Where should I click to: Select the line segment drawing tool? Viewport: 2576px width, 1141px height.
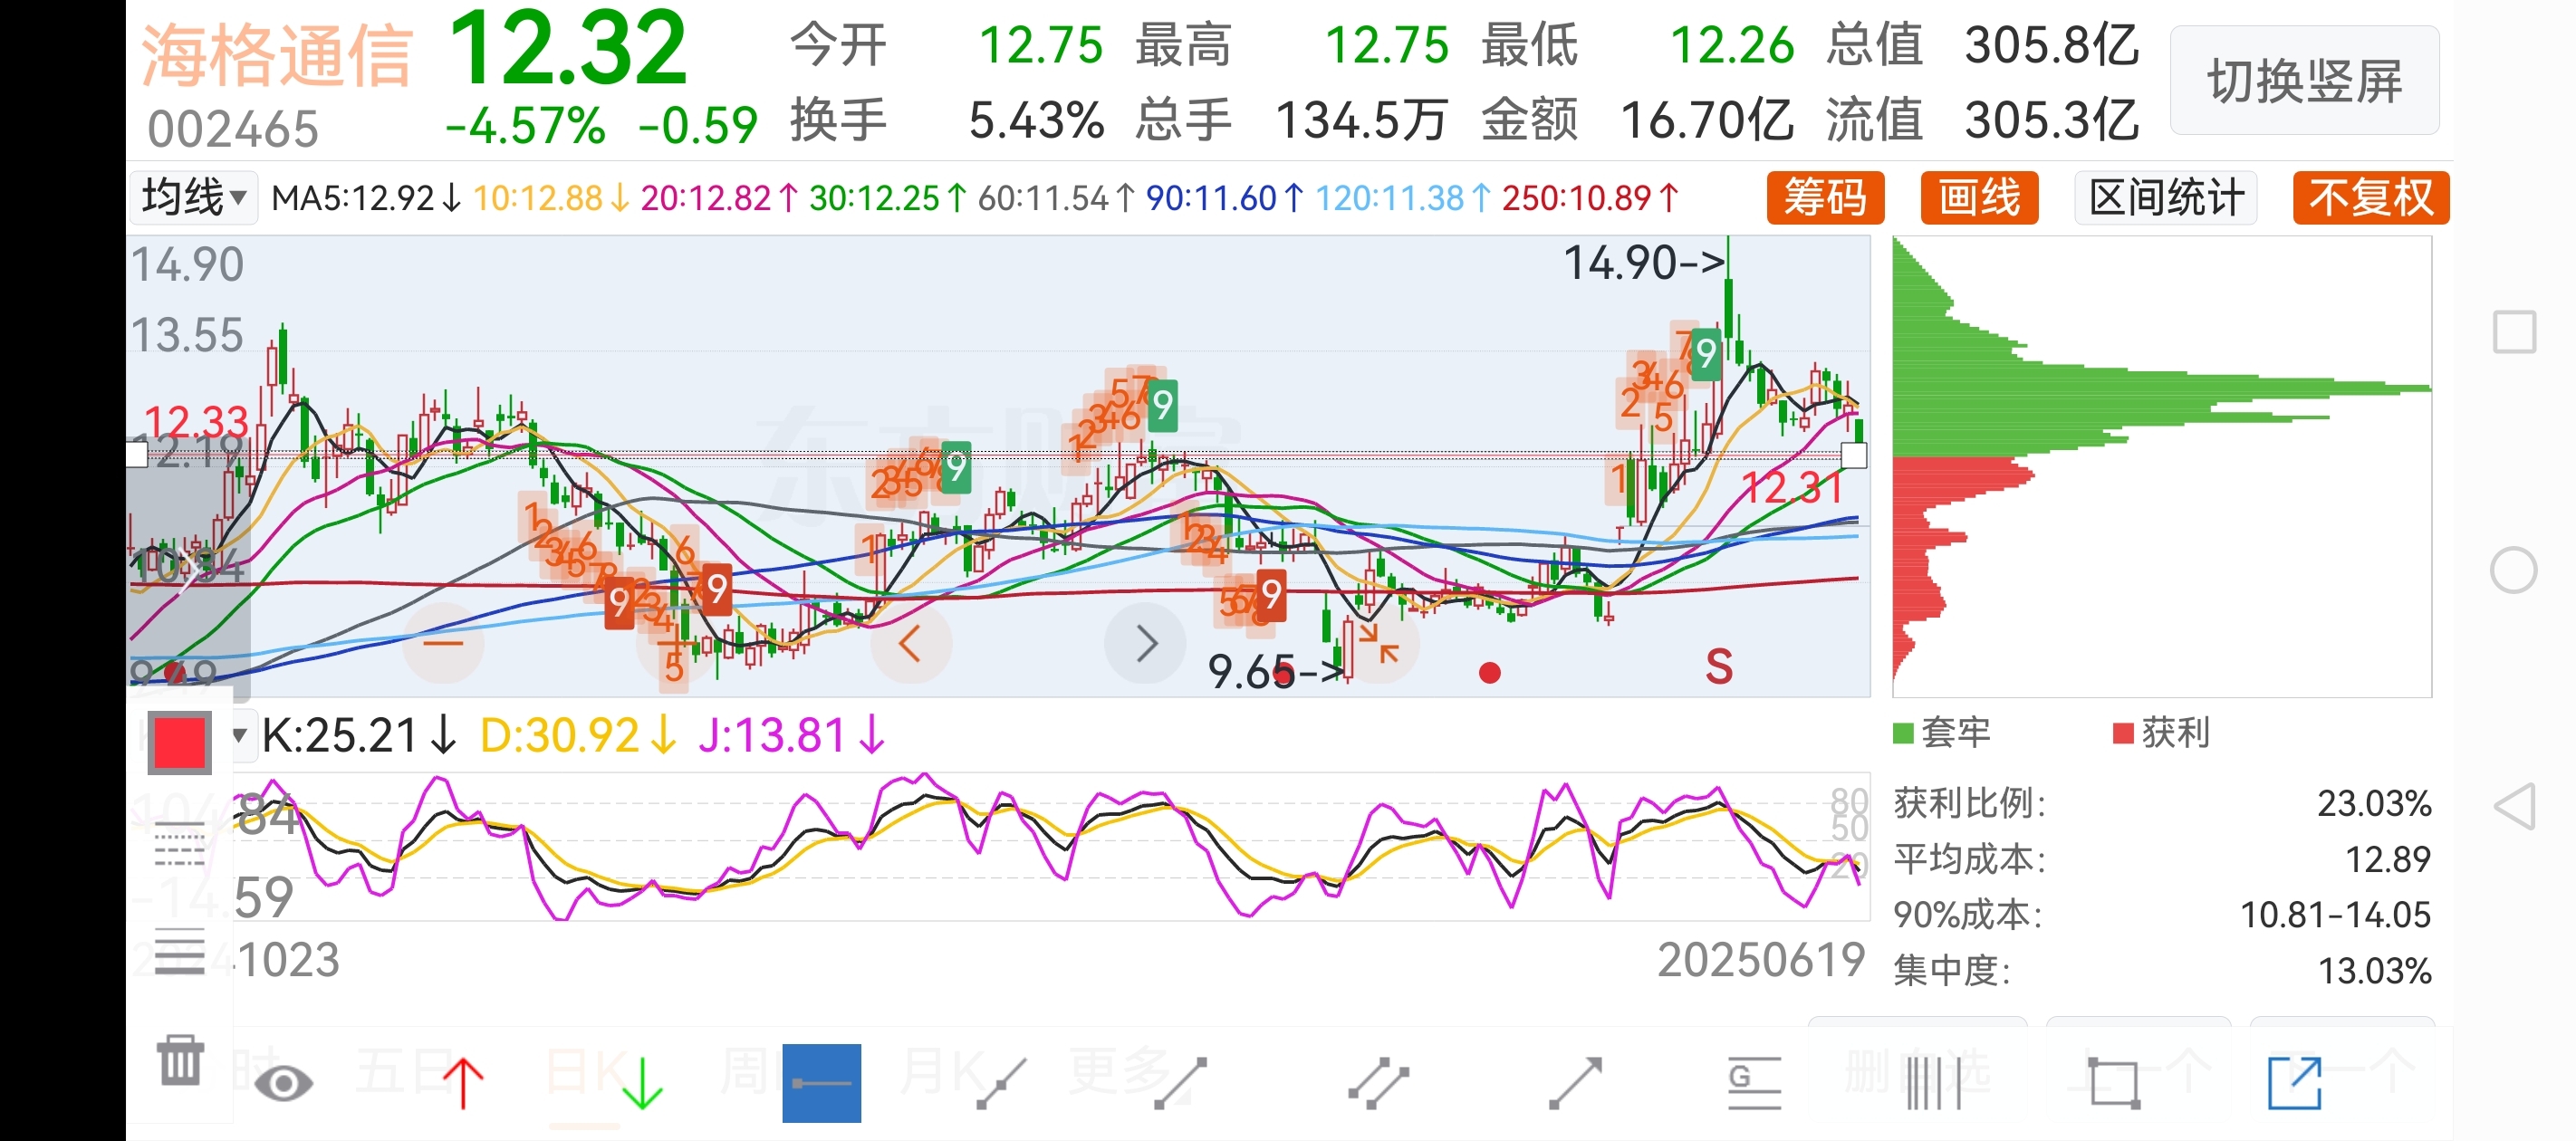1180,1083
